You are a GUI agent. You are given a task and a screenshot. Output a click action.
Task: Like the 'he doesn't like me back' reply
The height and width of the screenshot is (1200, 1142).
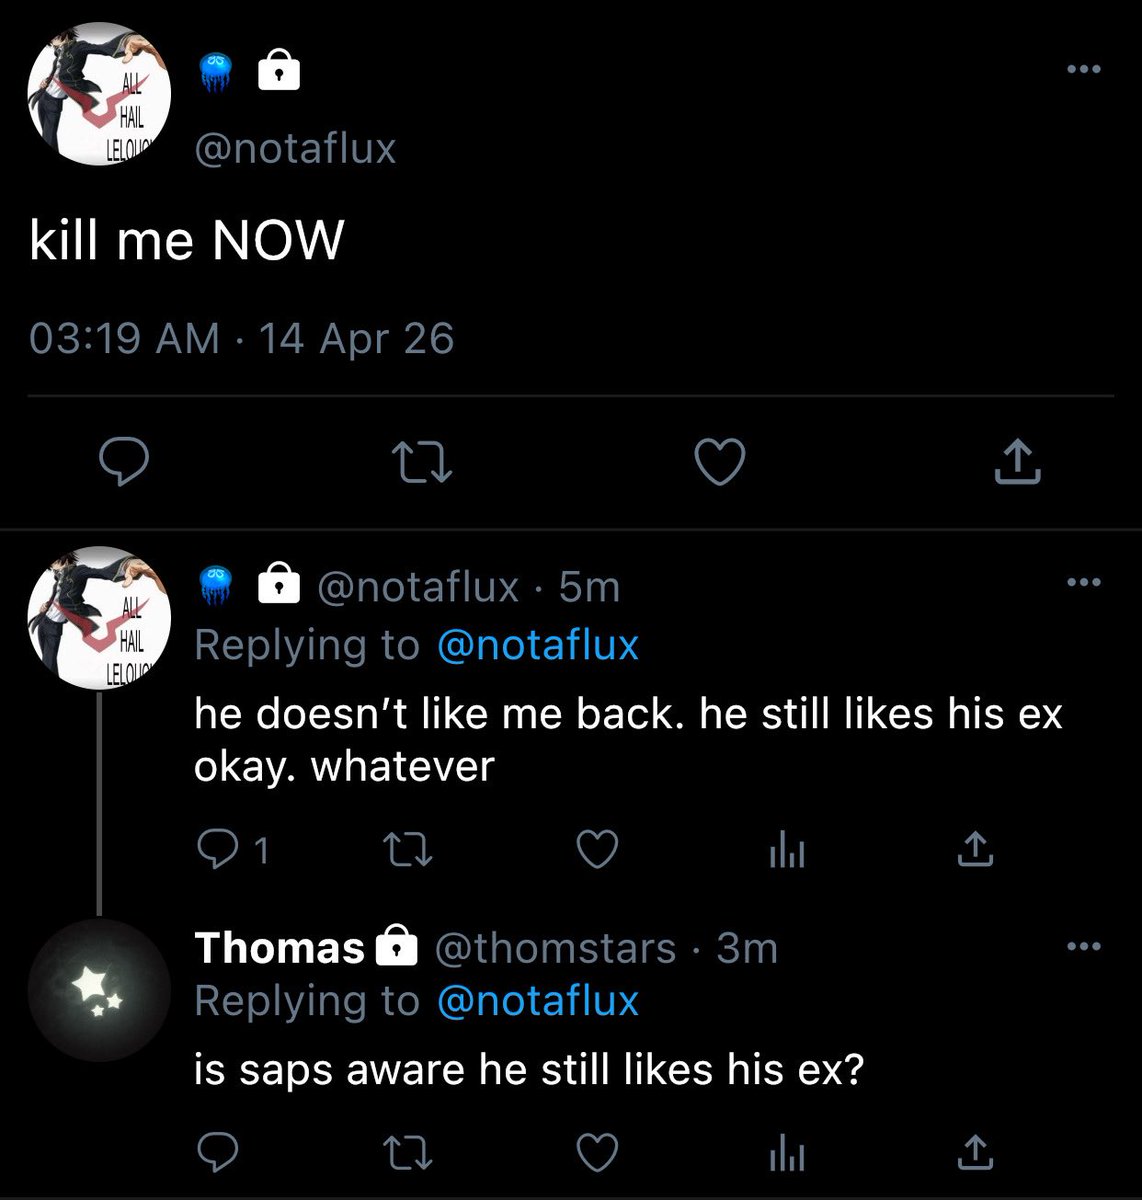click(598, 850)
